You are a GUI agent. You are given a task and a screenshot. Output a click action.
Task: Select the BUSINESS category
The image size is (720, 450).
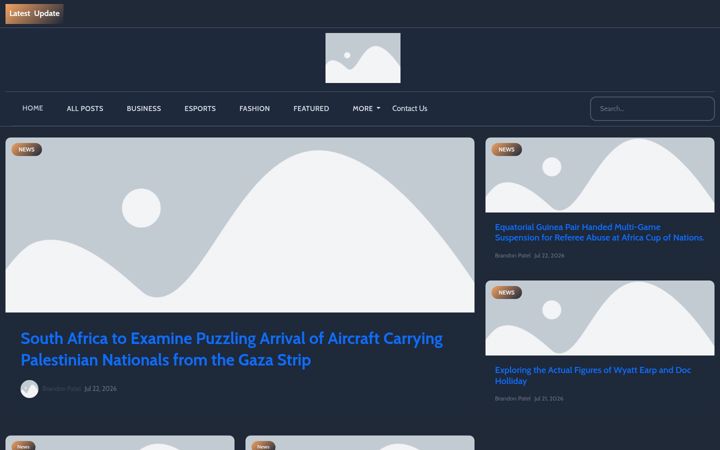[144, 108]
